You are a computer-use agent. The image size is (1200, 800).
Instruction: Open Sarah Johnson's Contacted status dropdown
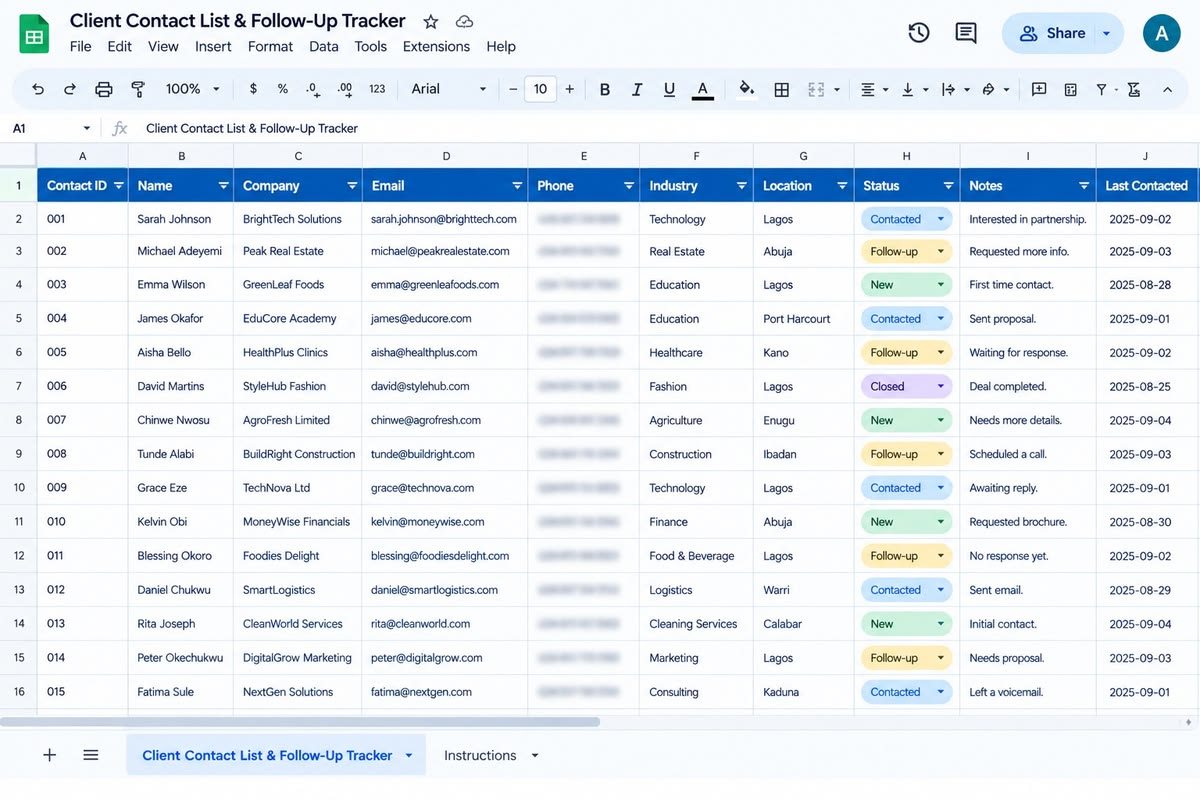940,219
